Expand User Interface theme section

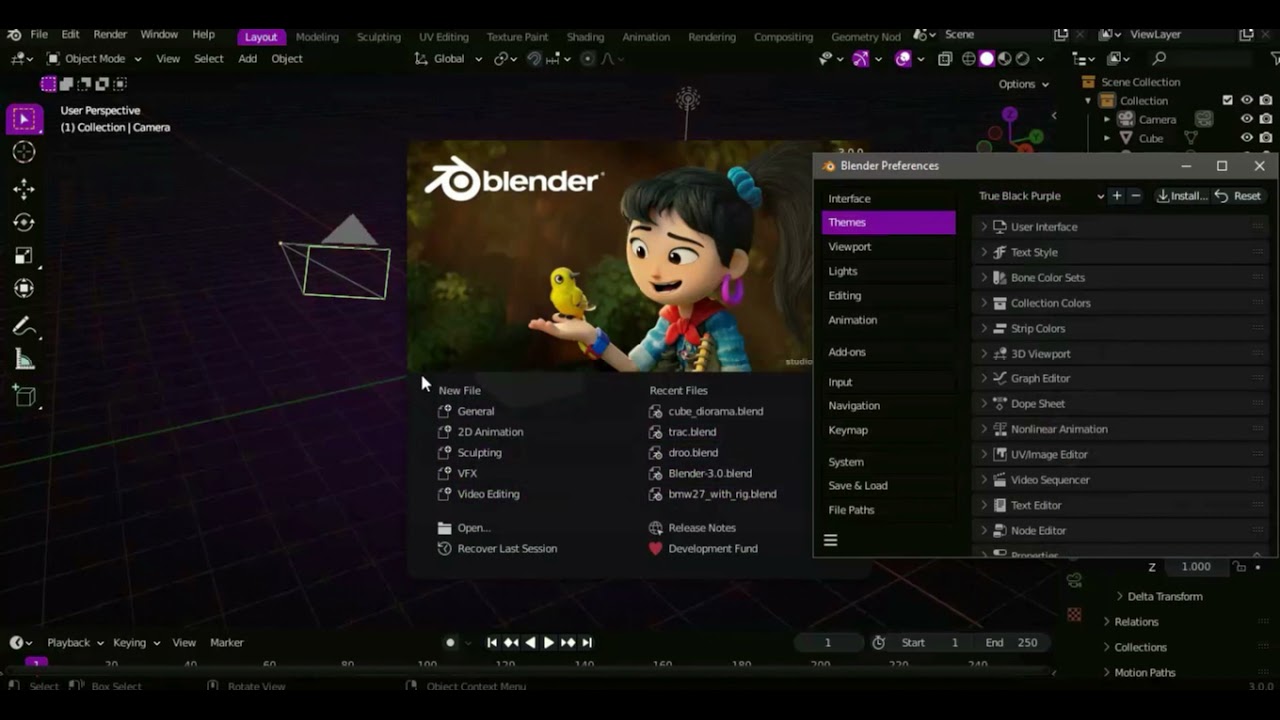click(x=1120, y=227)
